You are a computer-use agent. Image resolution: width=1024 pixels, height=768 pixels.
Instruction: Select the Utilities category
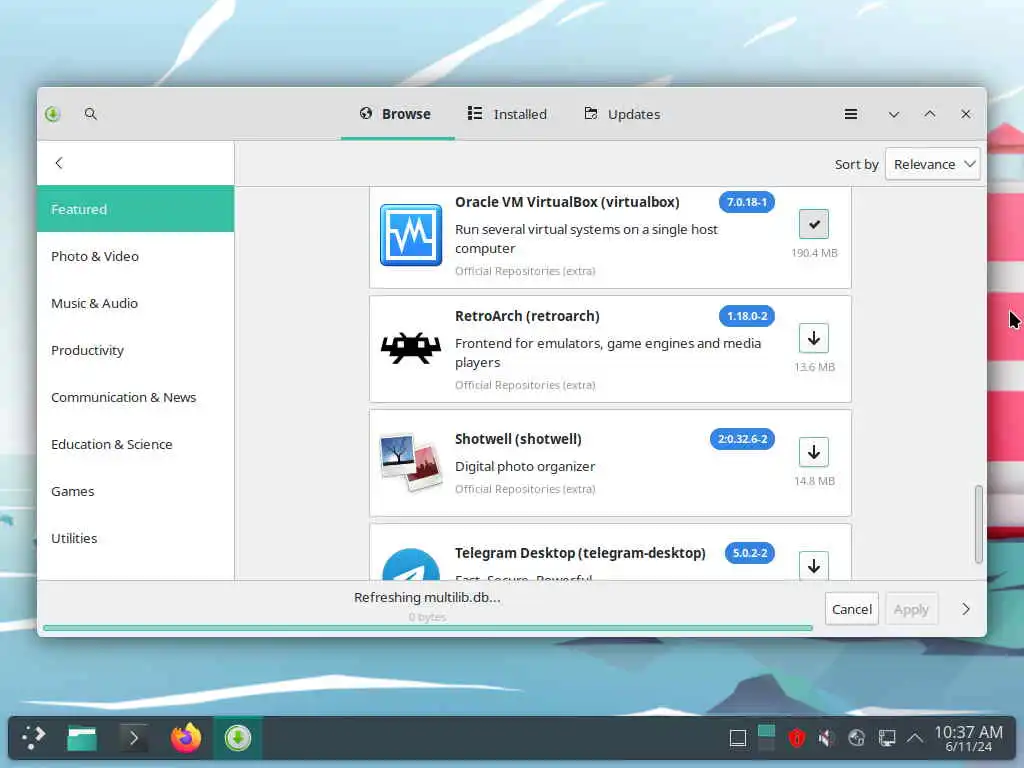tap(136, 538)
